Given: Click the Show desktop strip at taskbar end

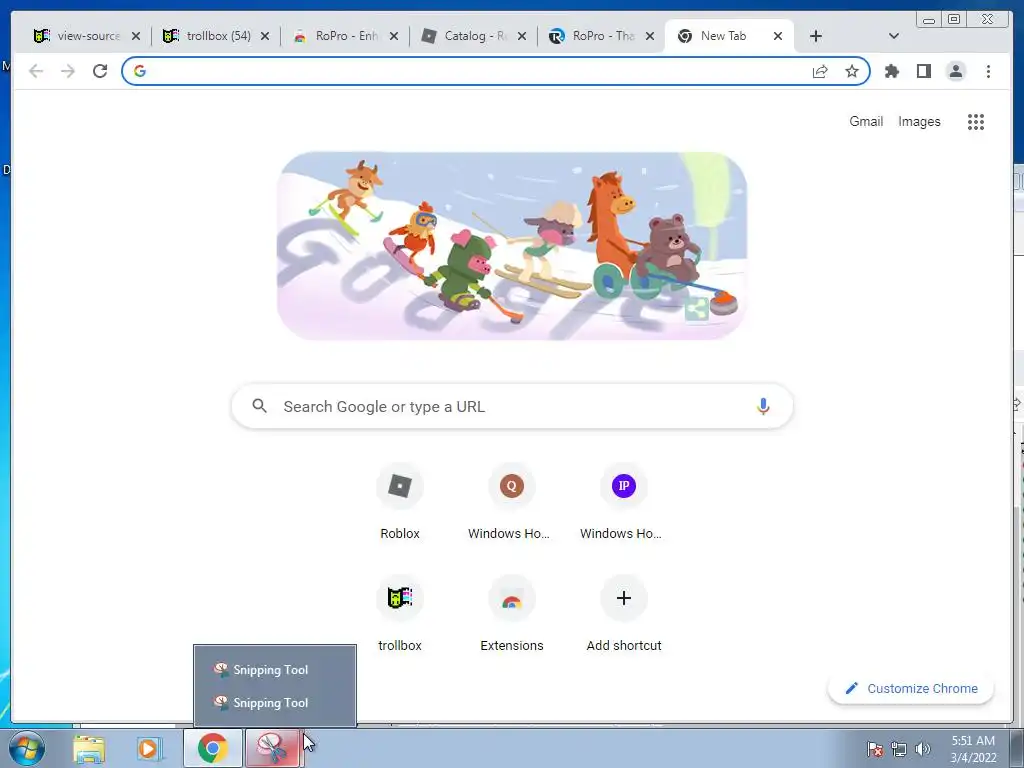Looking at the screenshot, I should point(1016,749).
